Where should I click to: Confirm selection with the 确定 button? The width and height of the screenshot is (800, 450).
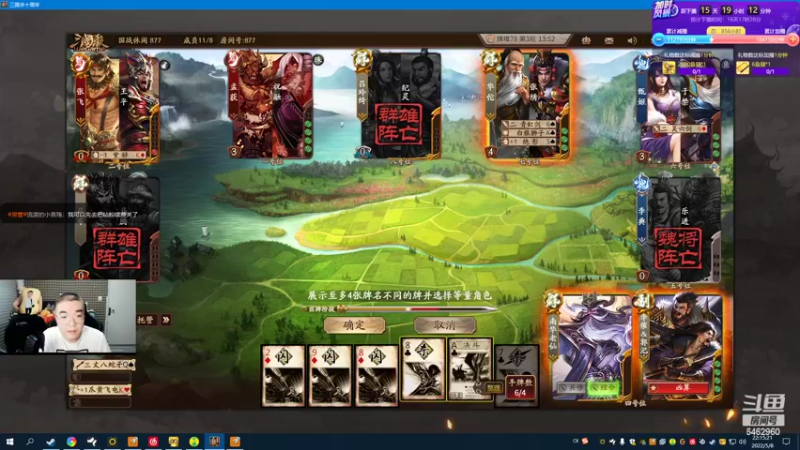pyautogui.click(x=354, y=325)
